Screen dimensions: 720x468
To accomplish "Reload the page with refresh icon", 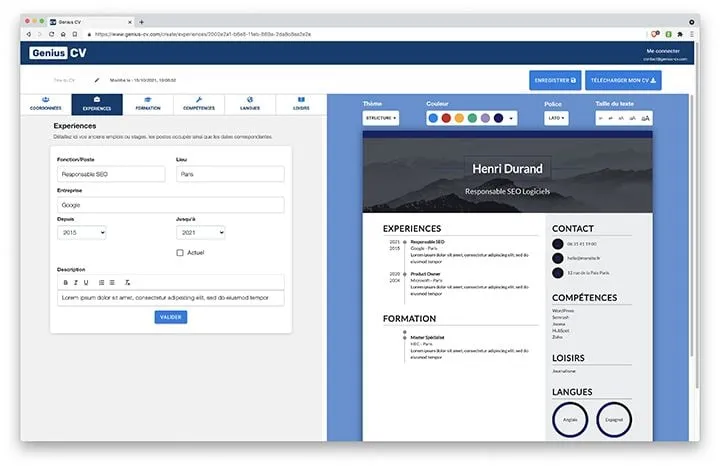I will [x=51, y=34].
